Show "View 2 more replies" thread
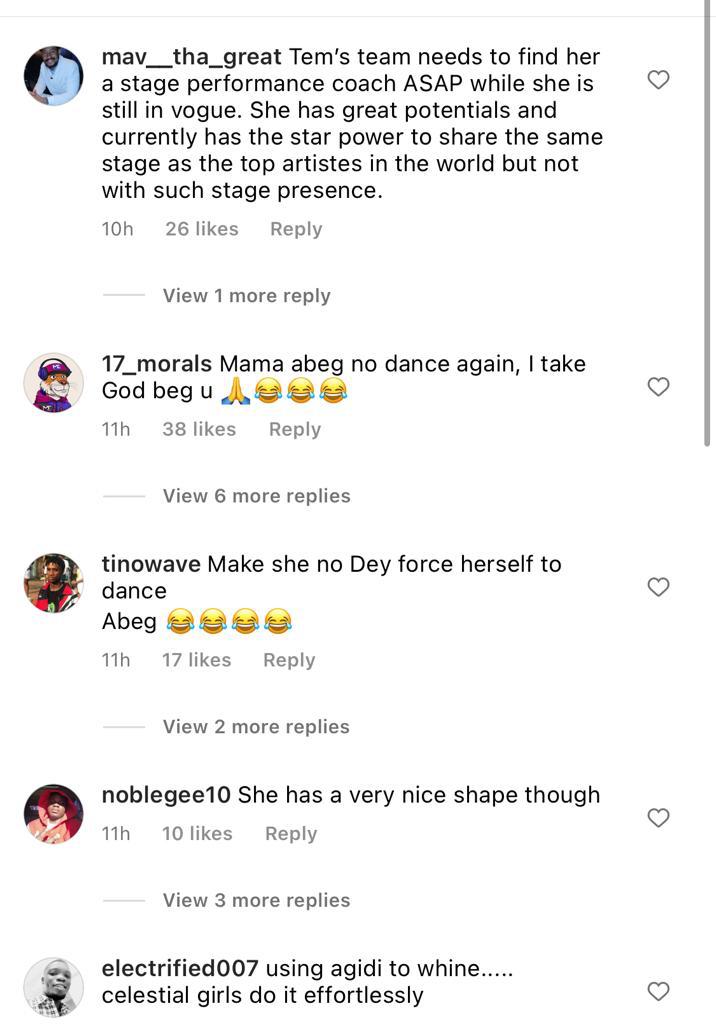The height and width of the screenshot is (1024, 716). click(256, 727)
